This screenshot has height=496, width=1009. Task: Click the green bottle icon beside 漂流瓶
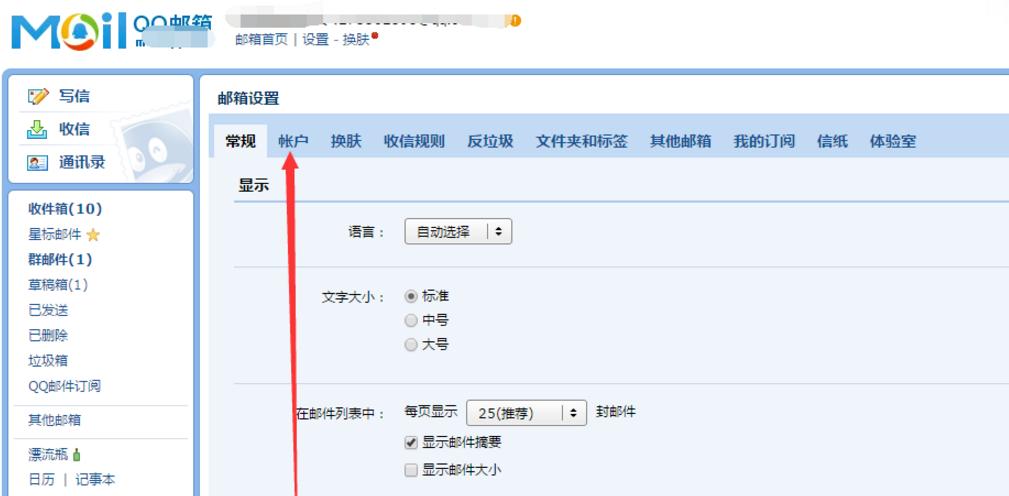coord(77,455)
